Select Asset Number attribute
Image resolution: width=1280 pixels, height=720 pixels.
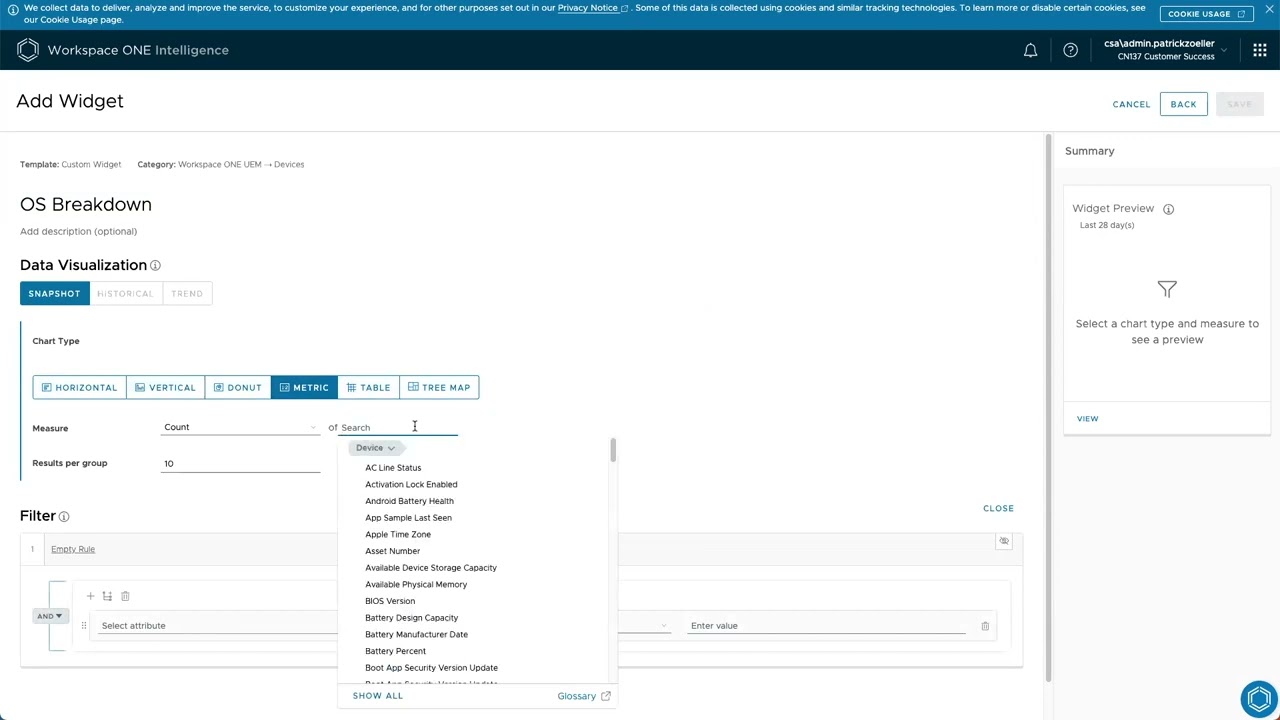392,551
